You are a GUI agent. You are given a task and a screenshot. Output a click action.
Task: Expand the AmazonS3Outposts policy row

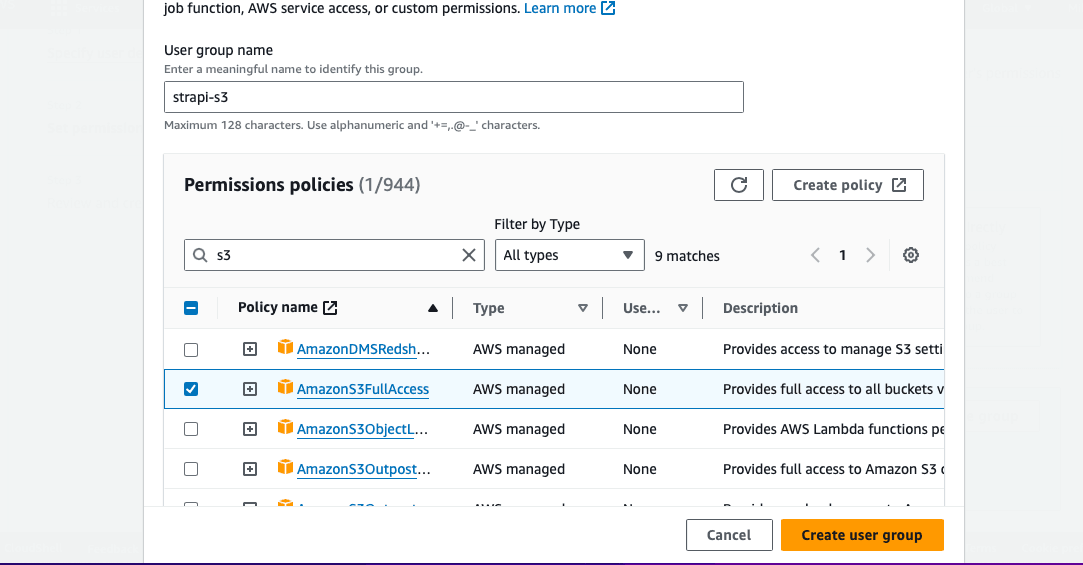(250, 470)
